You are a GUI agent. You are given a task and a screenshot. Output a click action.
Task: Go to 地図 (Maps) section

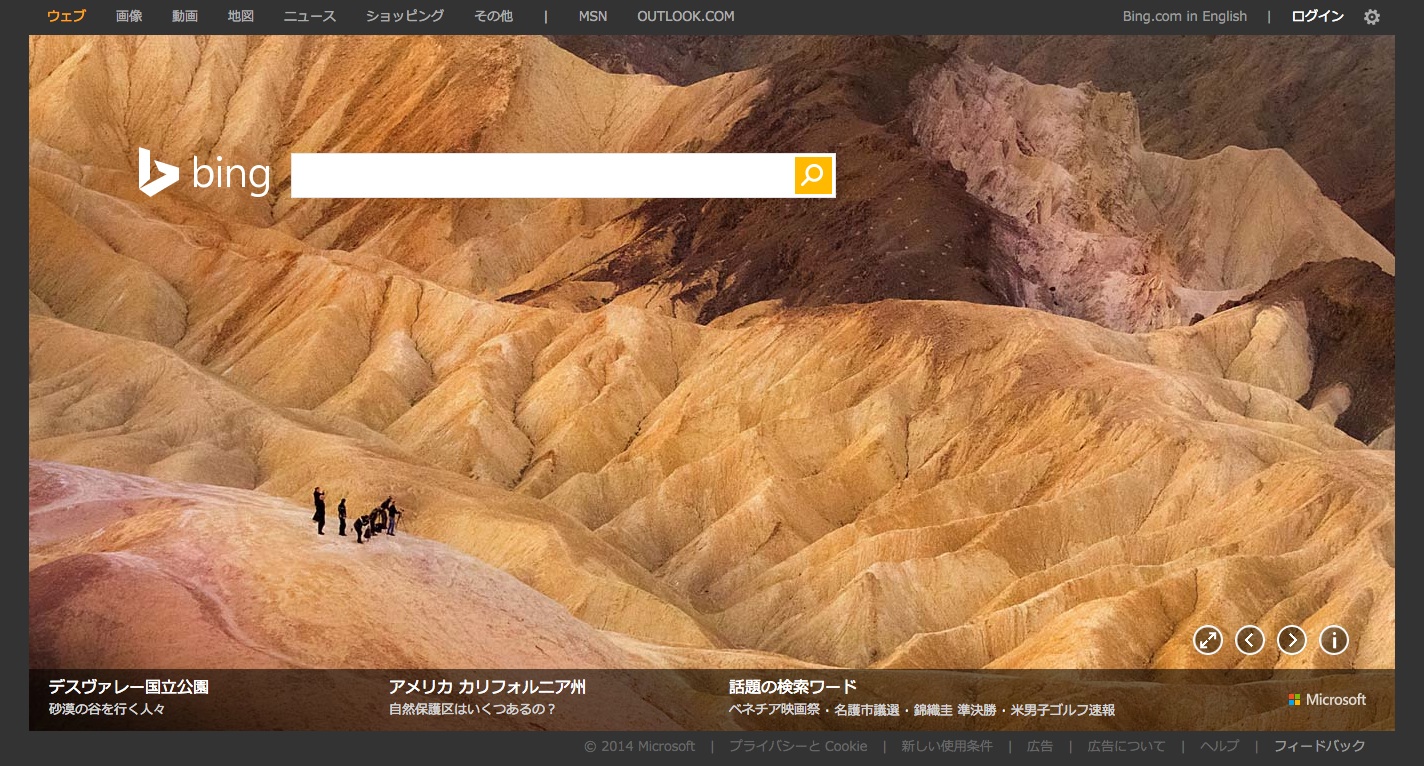[241, 16]
